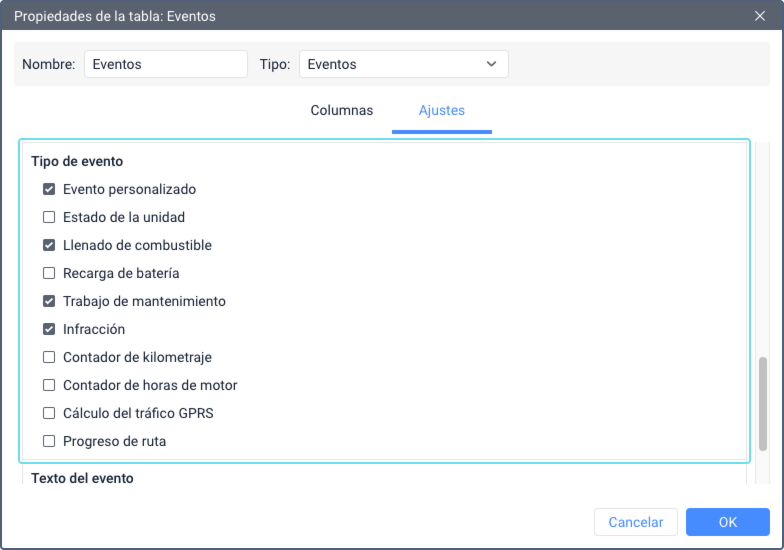Screen dimensions: 784x550
Task: Confirm with the OK button
Action: (728, 522)
